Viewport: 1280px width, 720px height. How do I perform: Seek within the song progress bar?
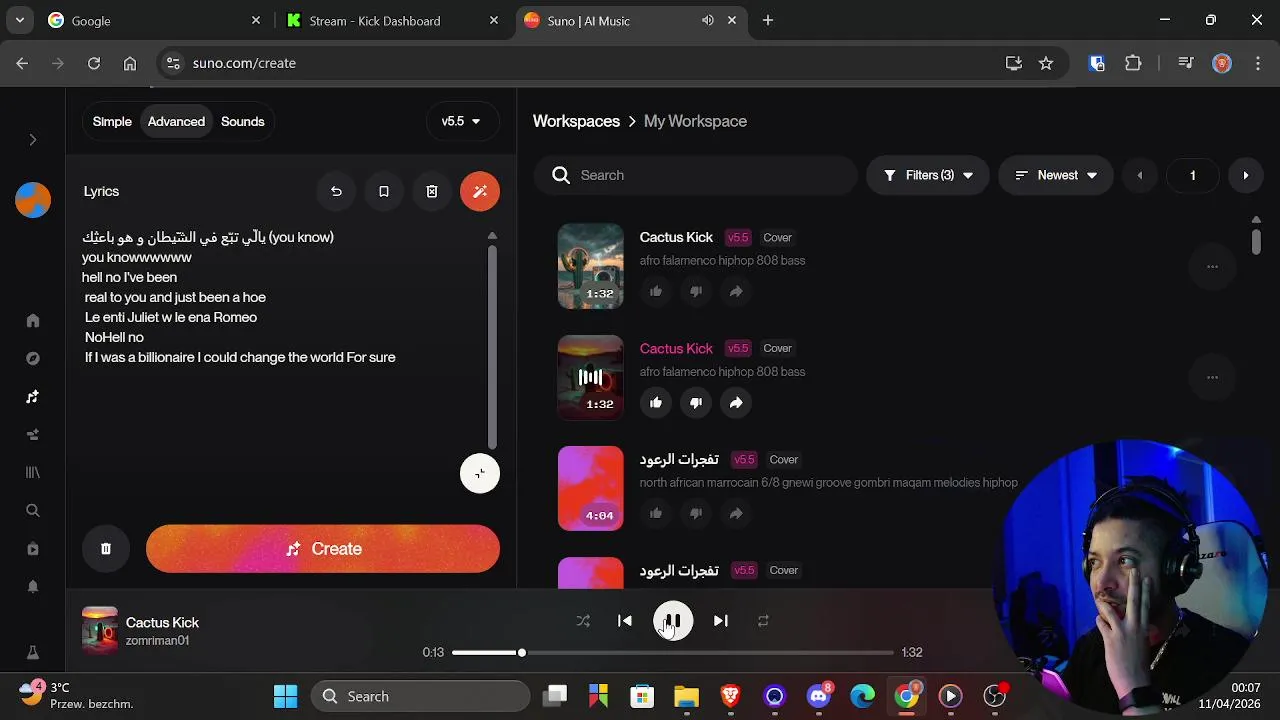click(673, 653)
